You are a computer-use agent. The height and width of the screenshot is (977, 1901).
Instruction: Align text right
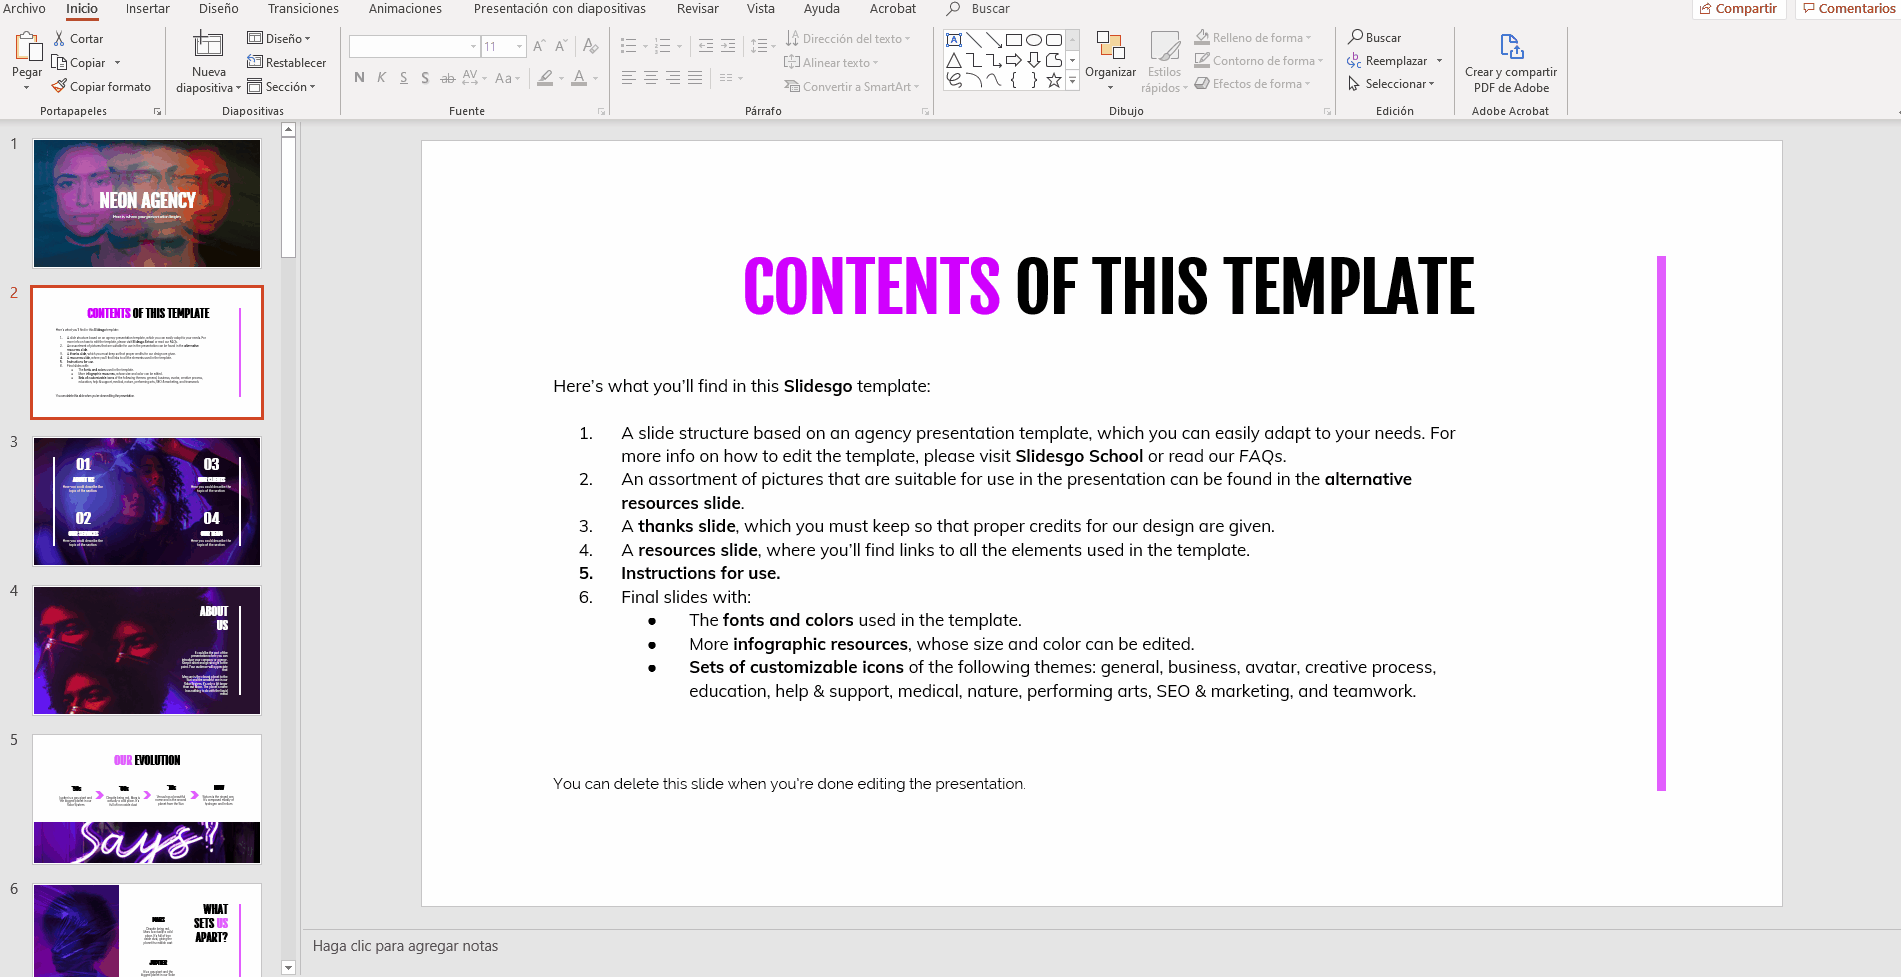673,78
